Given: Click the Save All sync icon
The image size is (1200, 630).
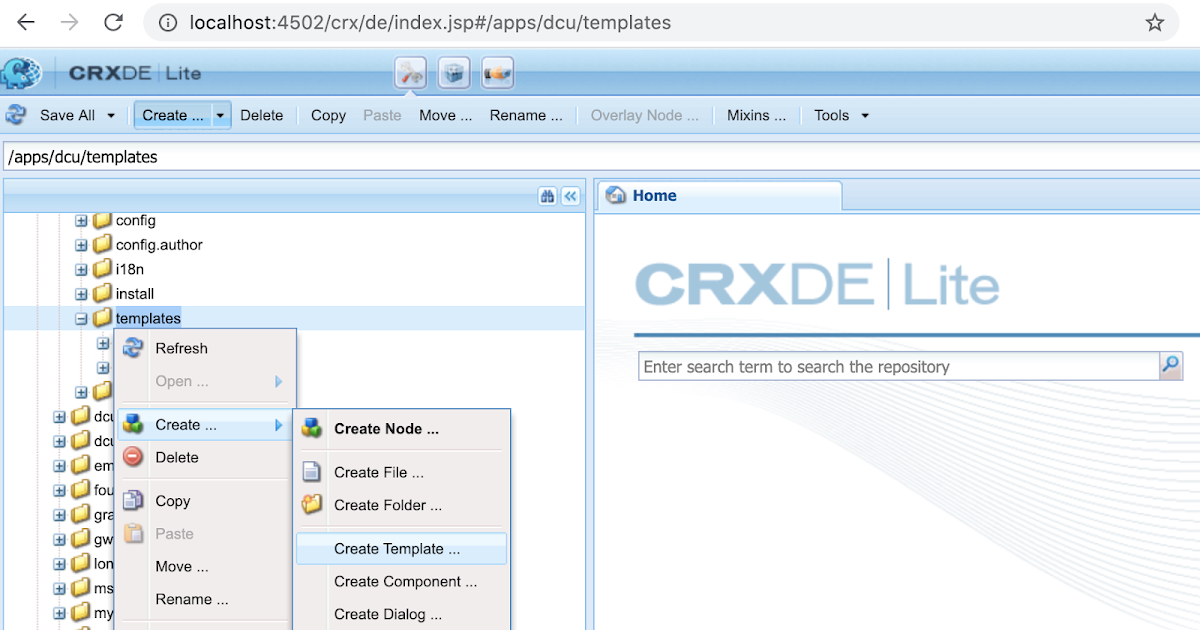Looking at the screenshot, I should (x=16, y=115).
